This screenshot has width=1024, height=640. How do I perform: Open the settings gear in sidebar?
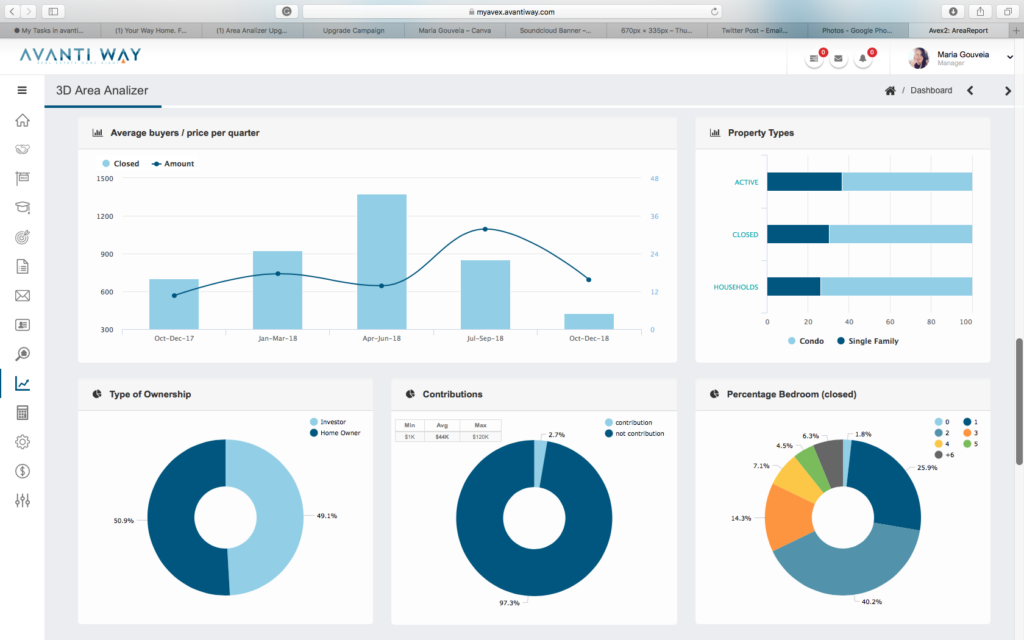coord(22,442)
